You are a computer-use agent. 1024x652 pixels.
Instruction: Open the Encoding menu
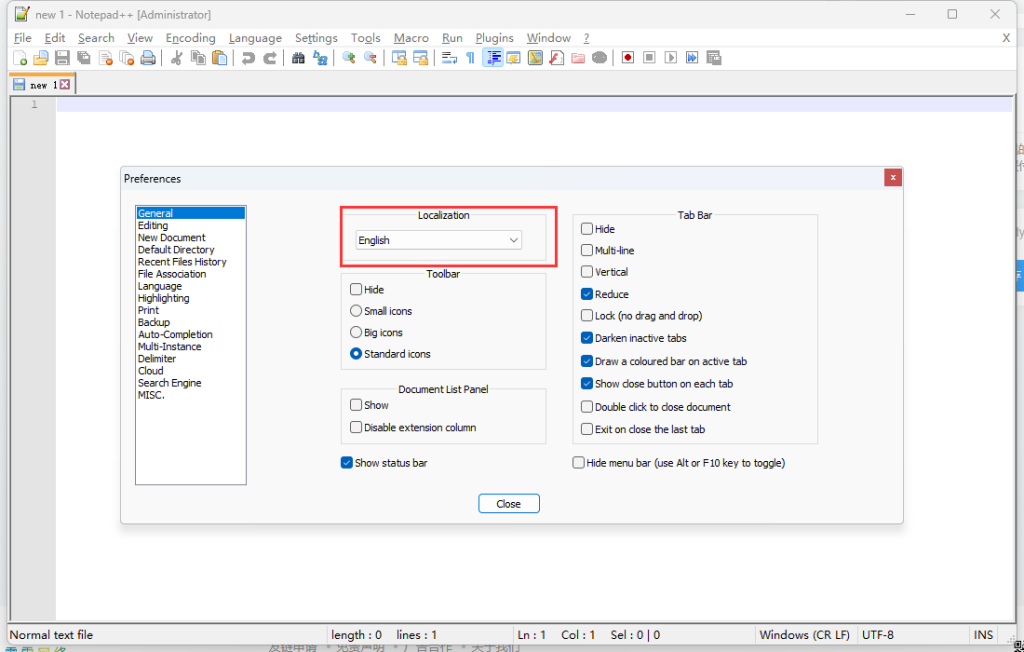click(190, 38)
